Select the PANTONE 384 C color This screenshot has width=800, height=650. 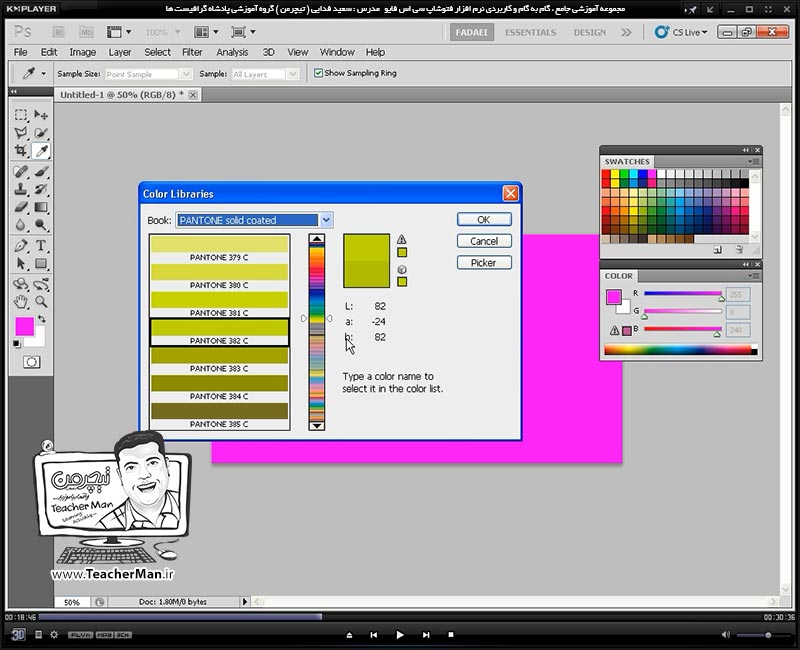point(219,388)
